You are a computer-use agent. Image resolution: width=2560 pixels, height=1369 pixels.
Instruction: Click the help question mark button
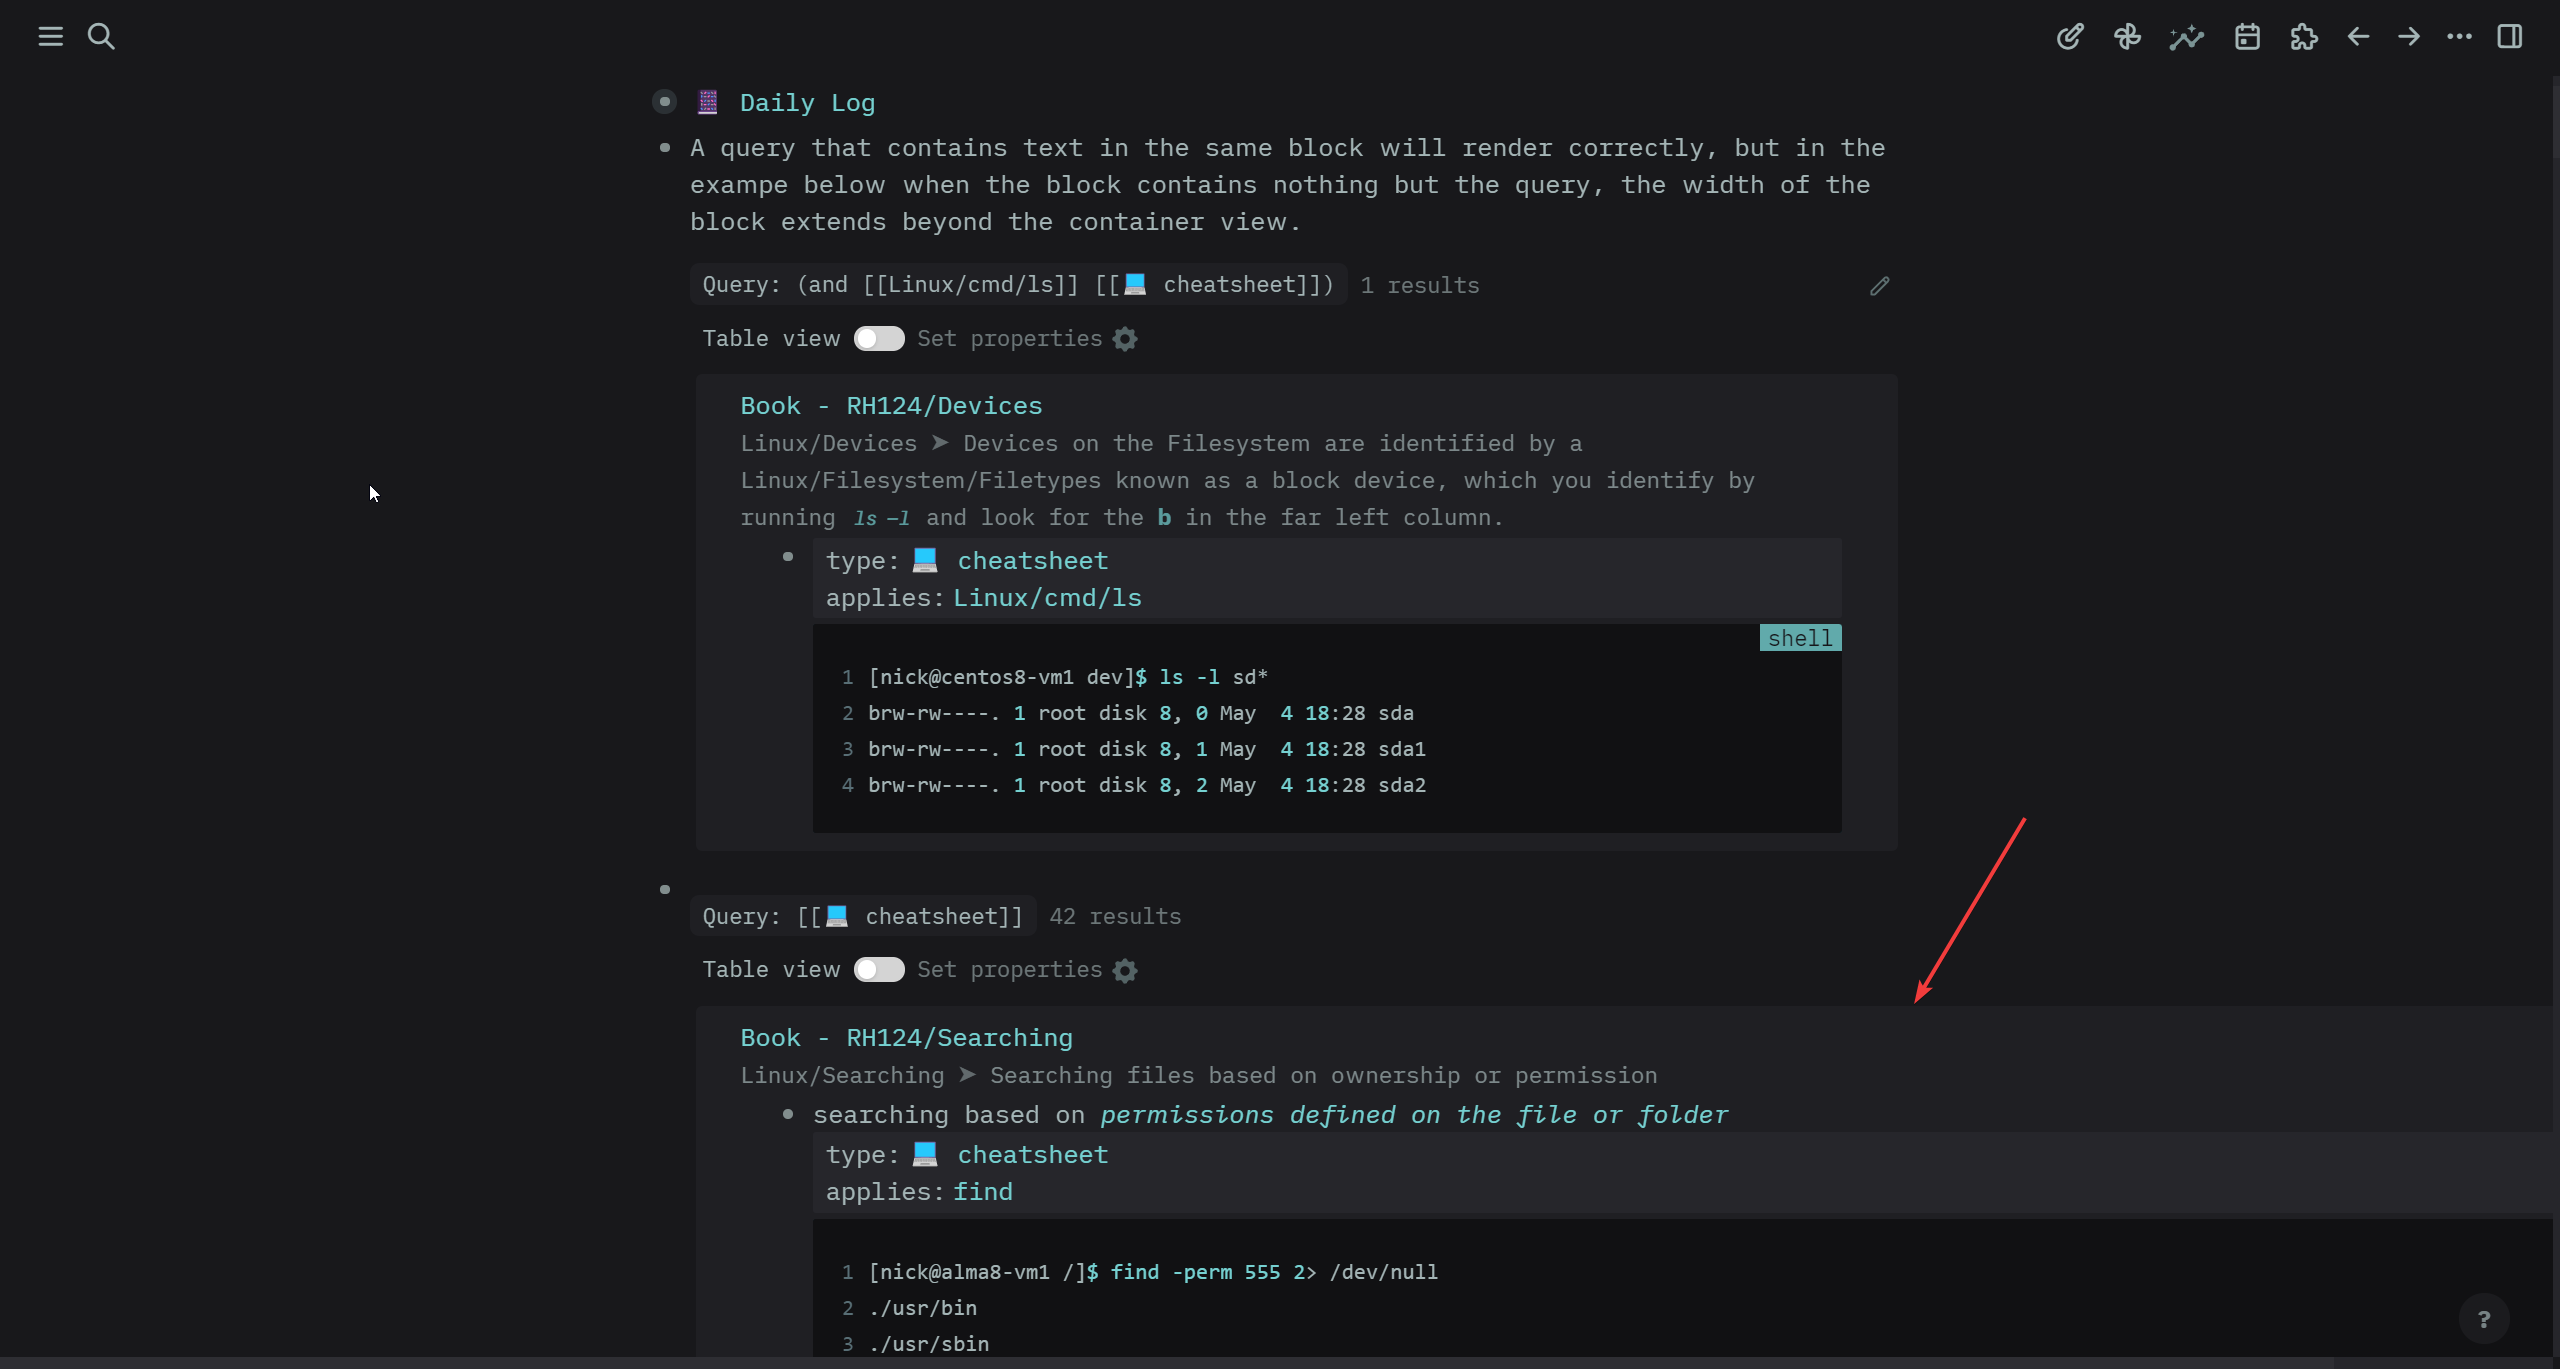(x=2484, y=1319)
